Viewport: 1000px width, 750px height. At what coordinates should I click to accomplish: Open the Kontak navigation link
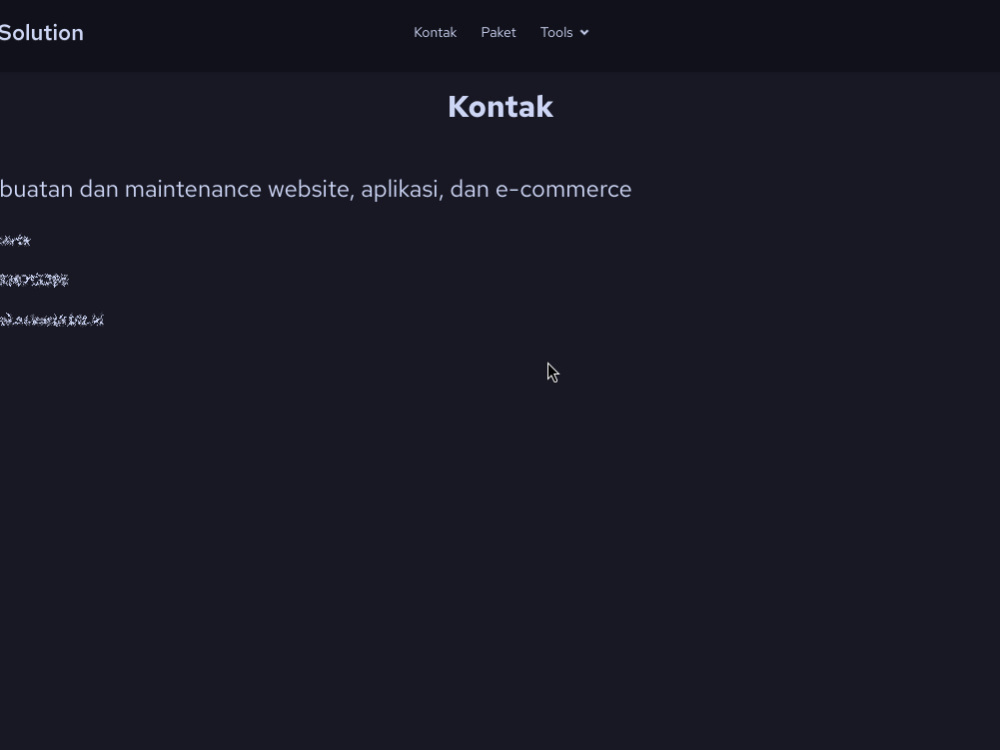click(x=435, y=33)
